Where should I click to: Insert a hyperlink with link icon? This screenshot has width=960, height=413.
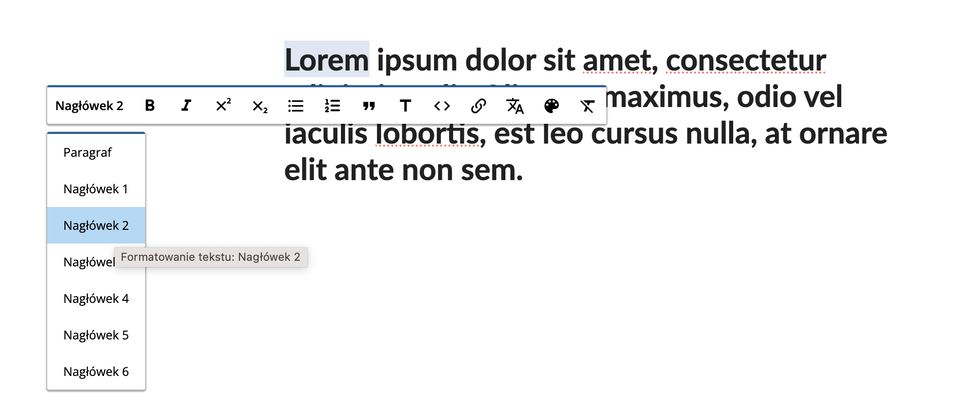[x=478, y=105]
